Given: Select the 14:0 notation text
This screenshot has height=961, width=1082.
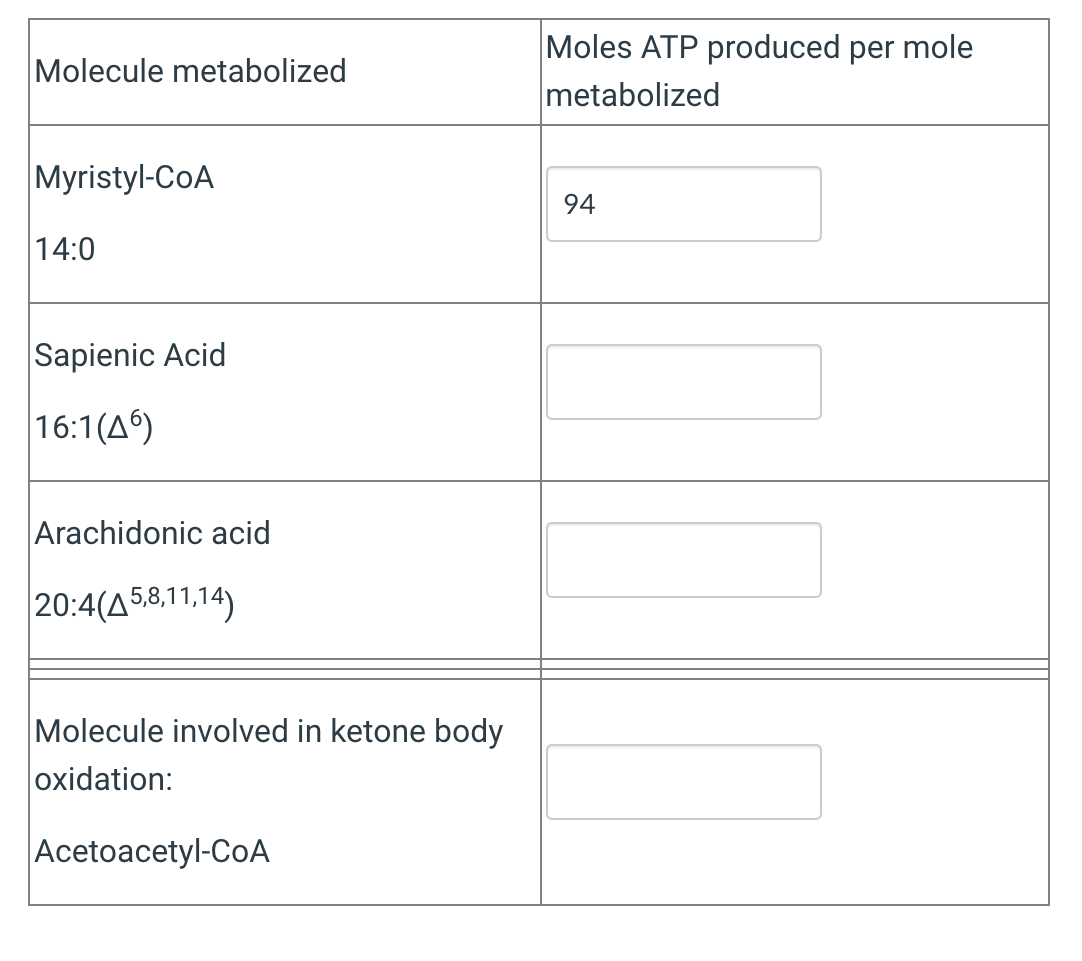Looking at the screenshot, I should pyautogui.click(x=65, y=250).
